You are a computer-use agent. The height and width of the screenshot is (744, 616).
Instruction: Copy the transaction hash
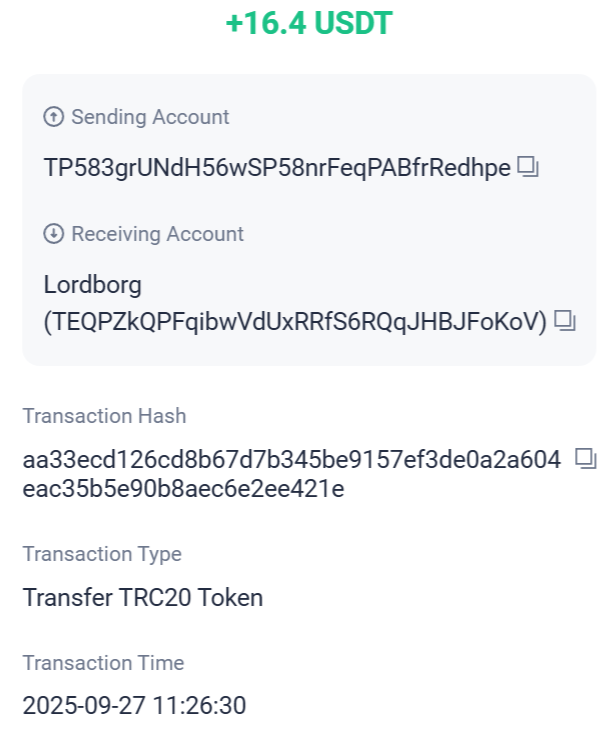tap(586, 459)
